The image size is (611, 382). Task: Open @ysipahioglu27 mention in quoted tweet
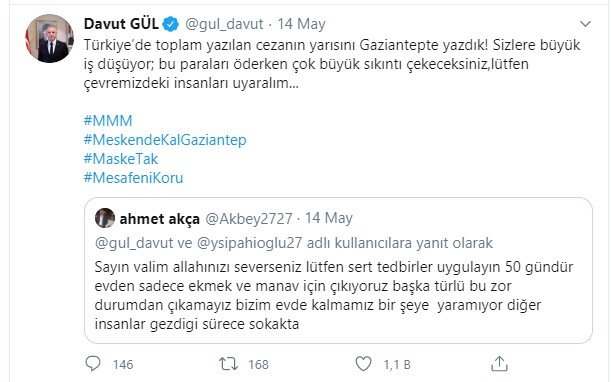249,243
